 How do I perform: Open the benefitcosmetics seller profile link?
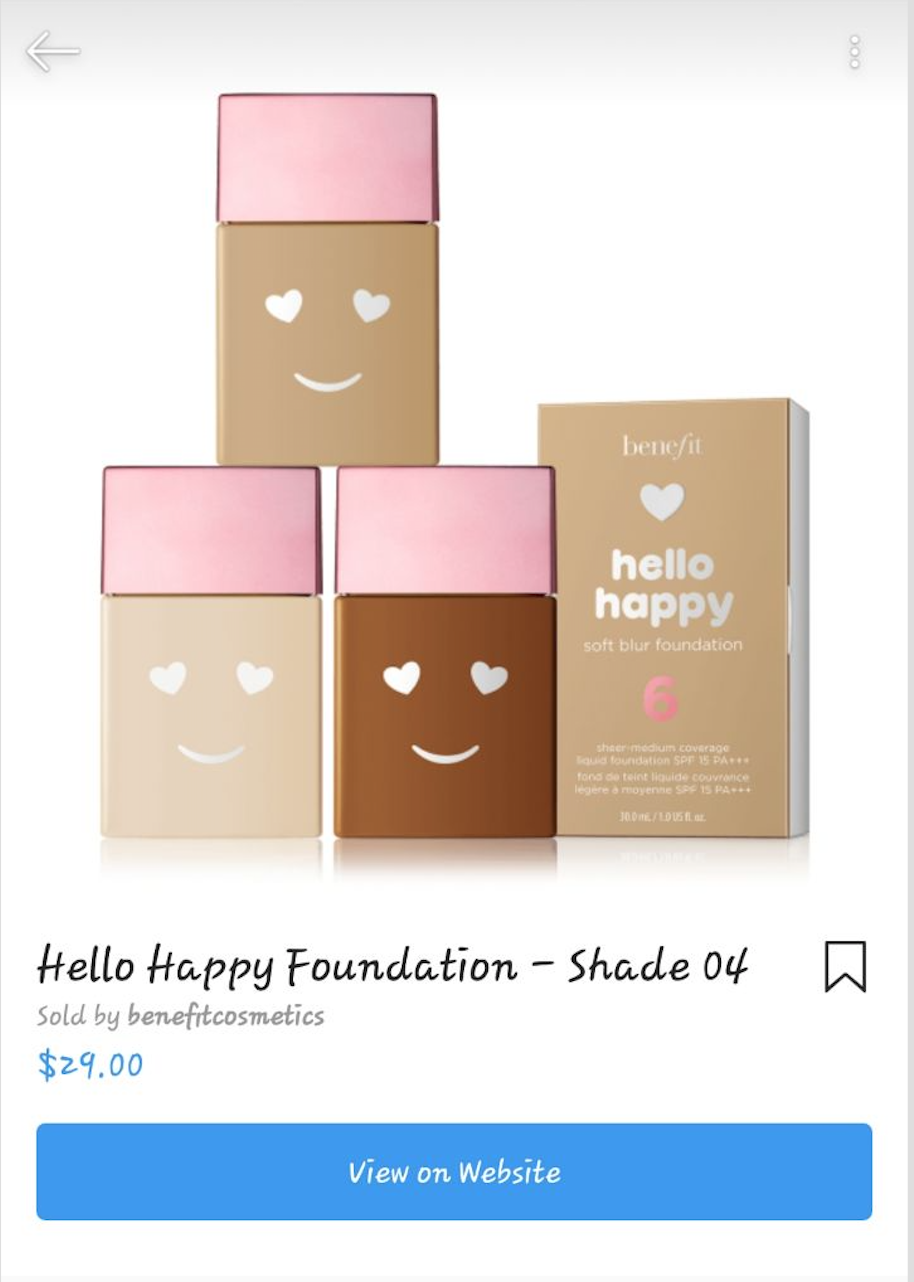pyautogui.click(x=225, y=1016)
